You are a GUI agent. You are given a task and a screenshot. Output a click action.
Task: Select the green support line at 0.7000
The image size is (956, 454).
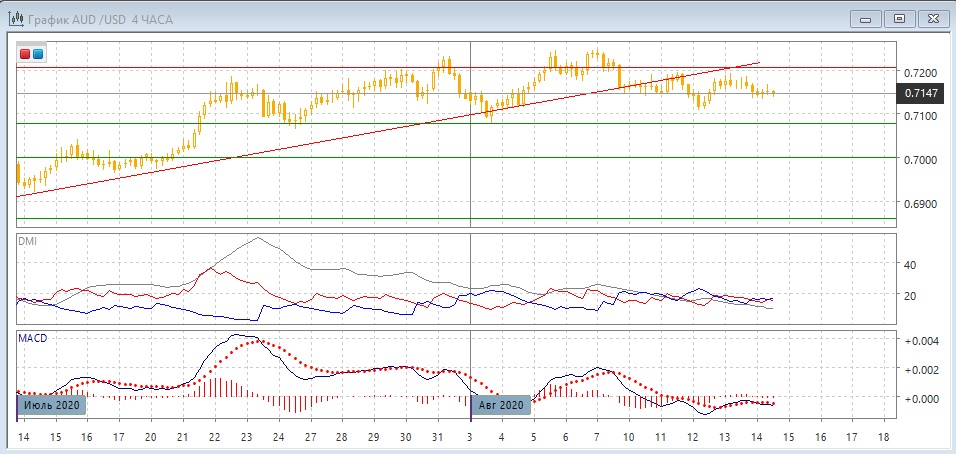pyautogui.click(x=300, y=158)
